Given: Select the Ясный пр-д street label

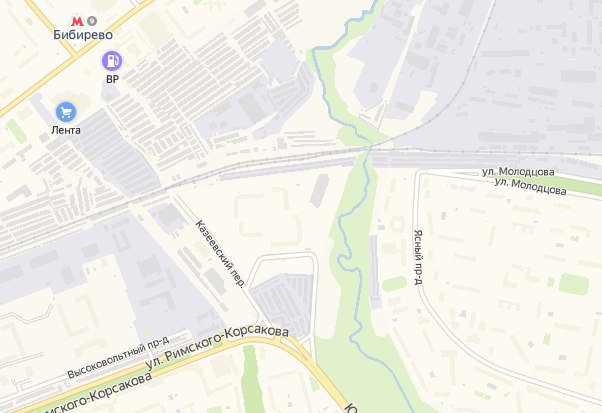Looking at the screenshot, I should 418,257.
